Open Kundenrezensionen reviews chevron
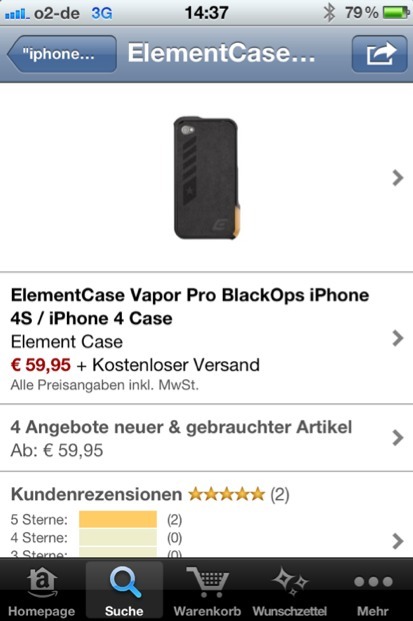This screenshot has height=621, width=413. [398, 541]
